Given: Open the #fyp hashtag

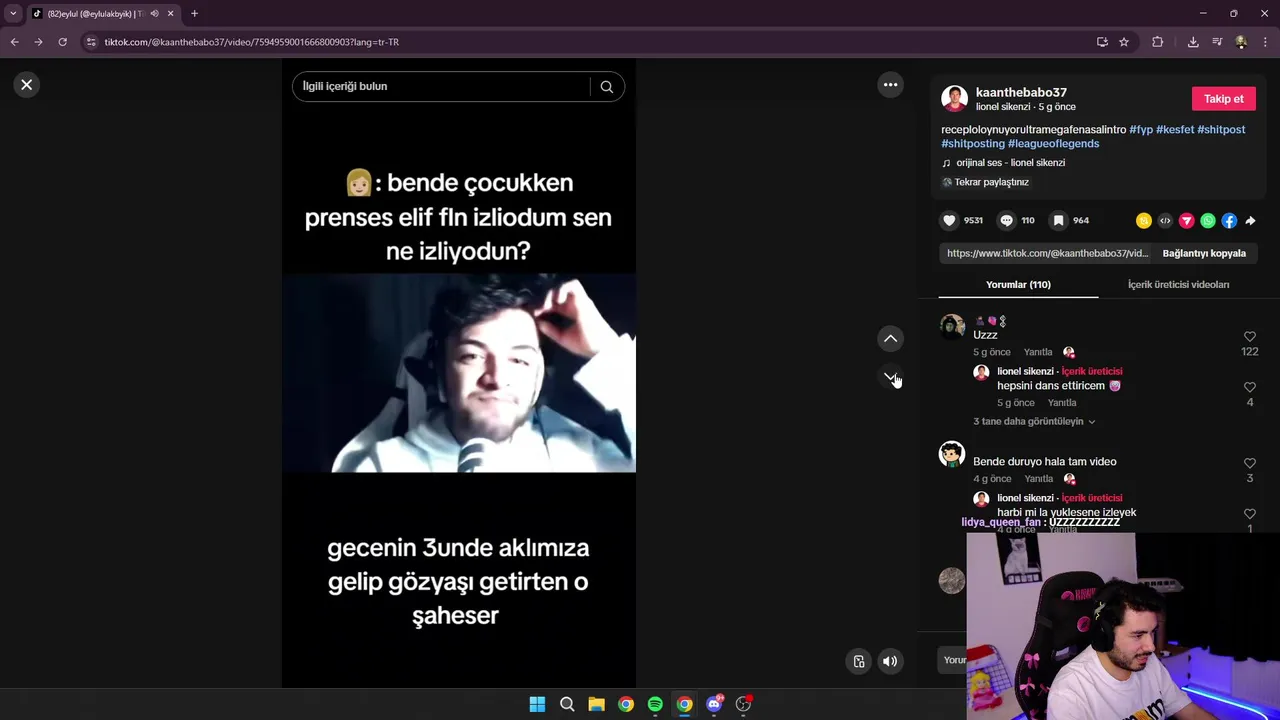Looking at the screenshot, I should tap(1141, 130).
